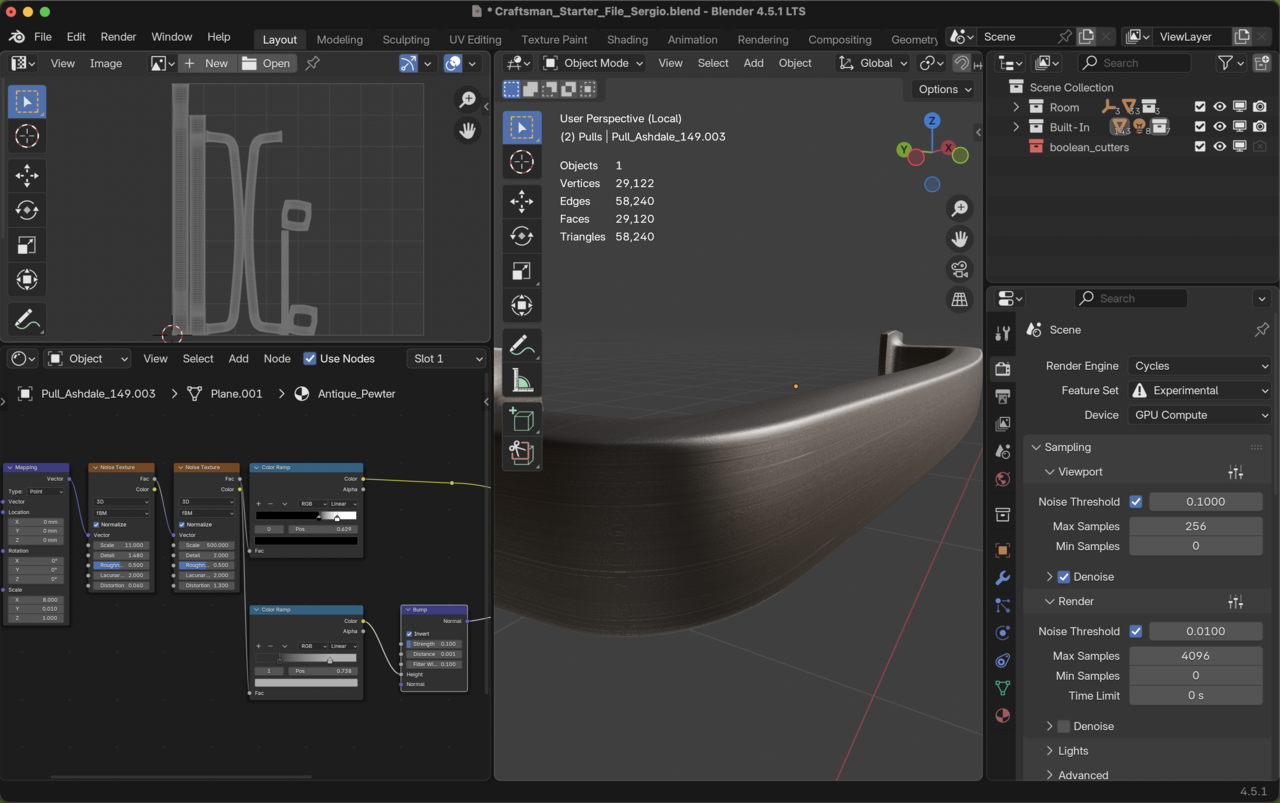Image resolution: width=1280 pixels, height=803 pixels.
Task: Select the Annotate tool in image editor
Action: [27, 320]
